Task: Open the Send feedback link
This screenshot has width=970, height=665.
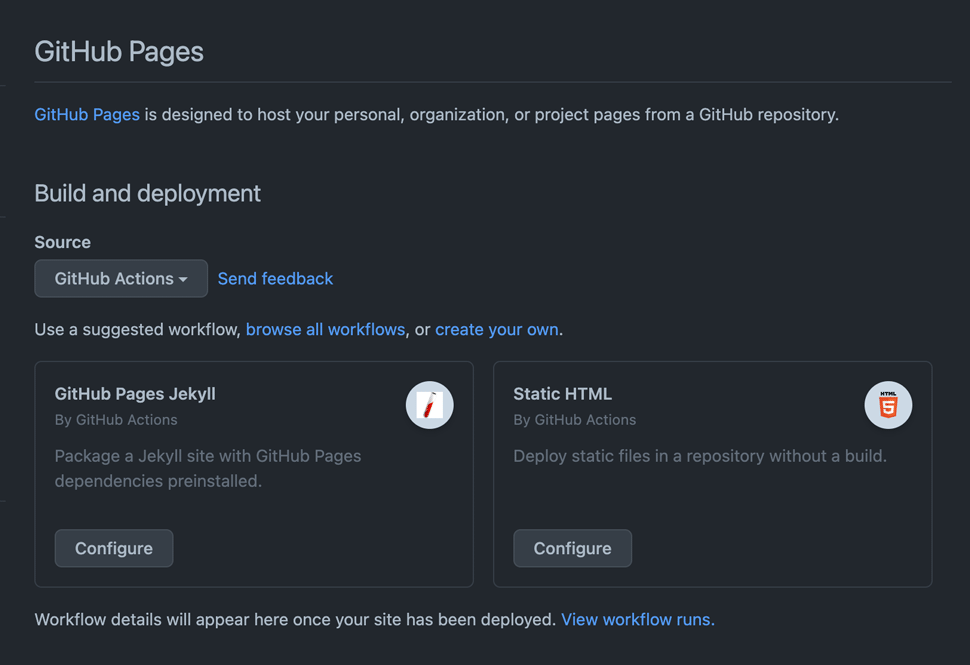Action: 275,279
